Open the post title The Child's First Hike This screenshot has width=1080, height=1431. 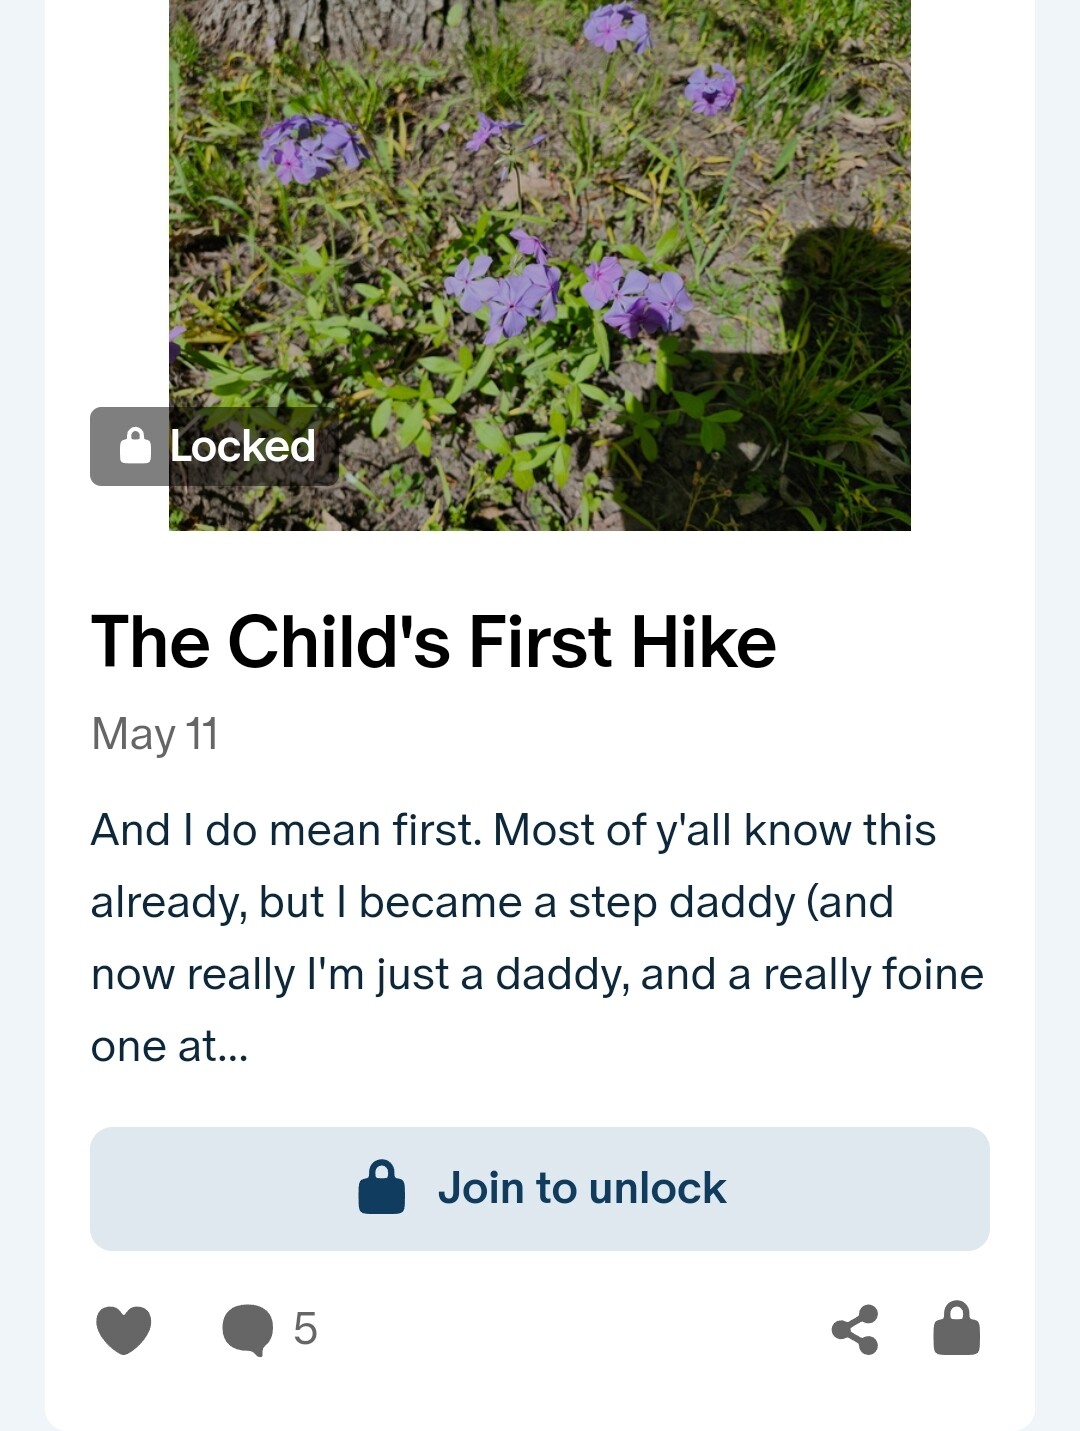(433, 641)
